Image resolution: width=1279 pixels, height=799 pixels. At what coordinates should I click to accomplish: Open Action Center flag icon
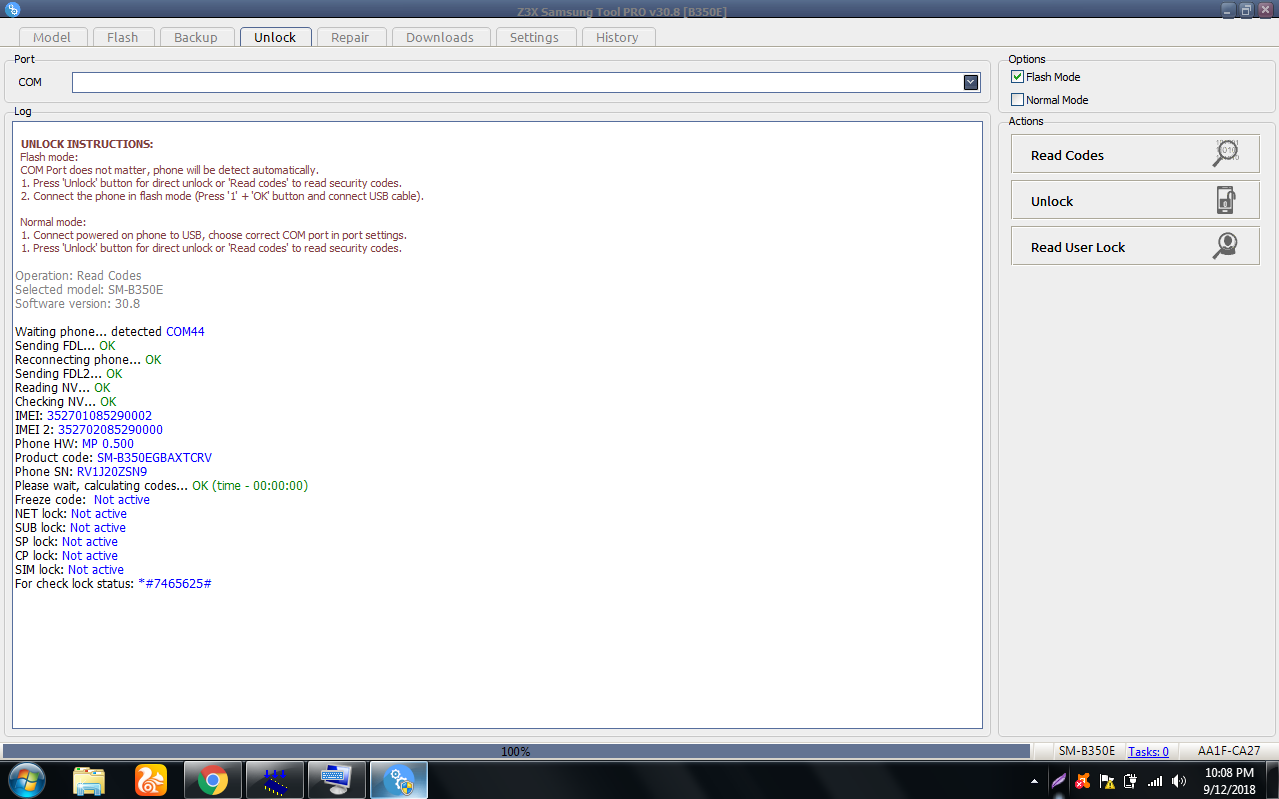tap(1107, 781)
